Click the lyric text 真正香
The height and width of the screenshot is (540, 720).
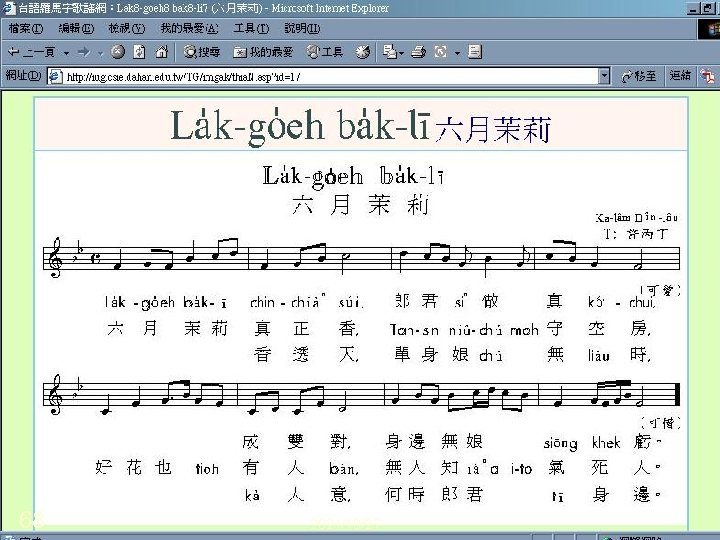(306, 329)
